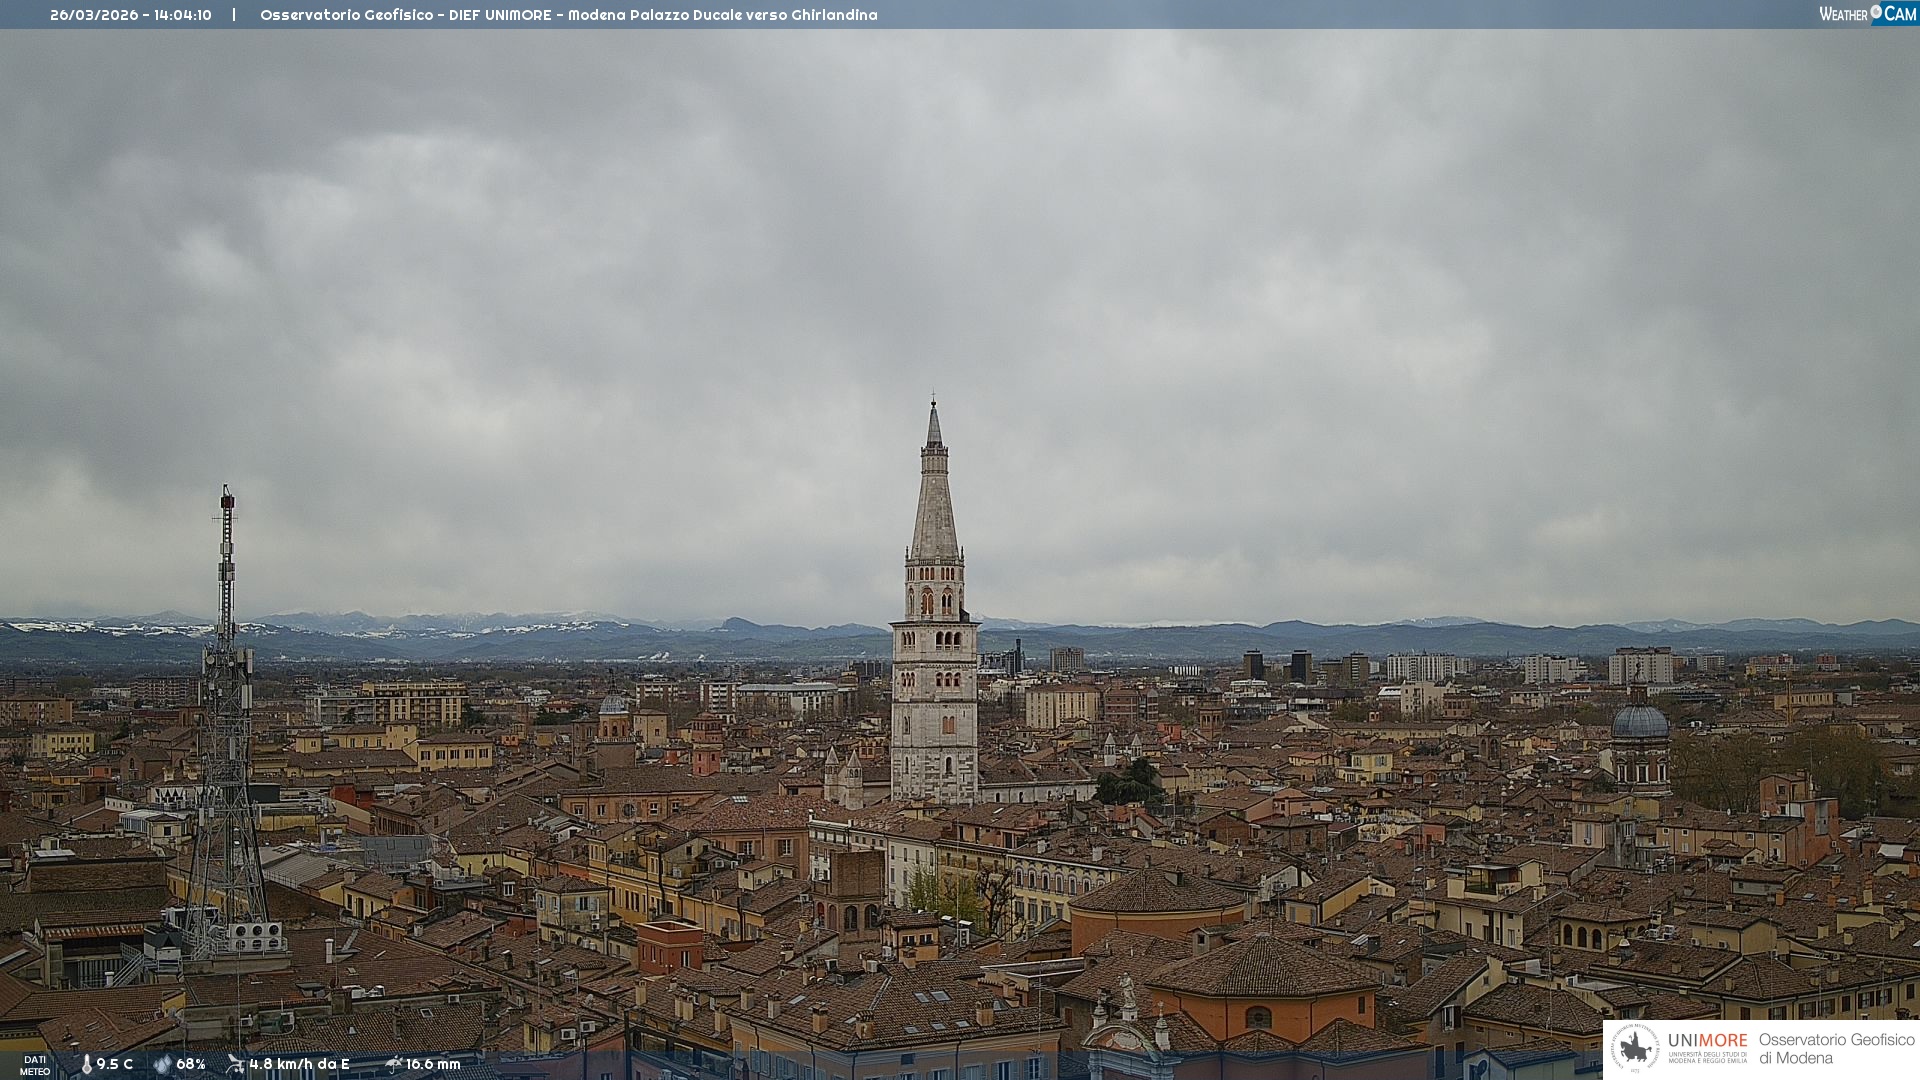Click the thermometer temperature icon

point(86,1064)
